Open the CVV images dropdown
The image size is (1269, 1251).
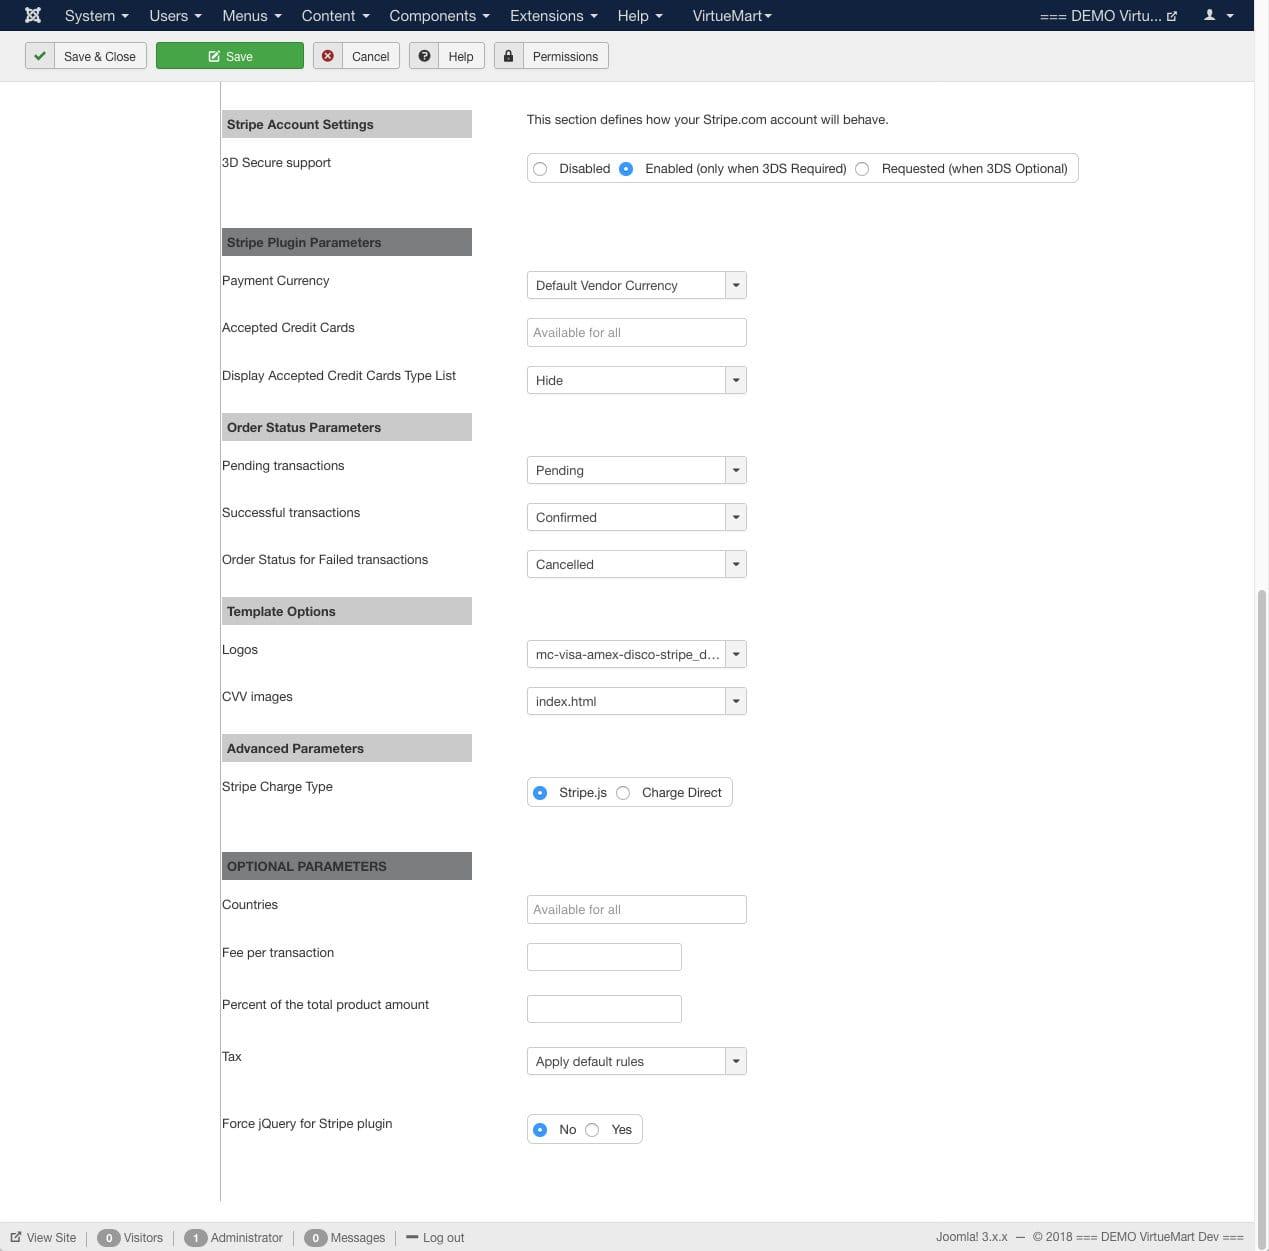(x=636, y=701)
